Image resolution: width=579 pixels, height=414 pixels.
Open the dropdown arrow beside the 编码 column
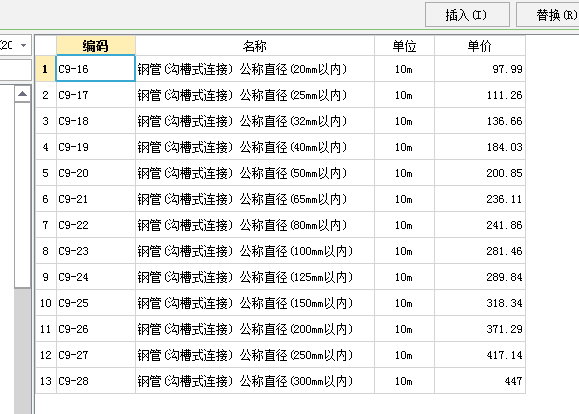[x=23, y=45]
